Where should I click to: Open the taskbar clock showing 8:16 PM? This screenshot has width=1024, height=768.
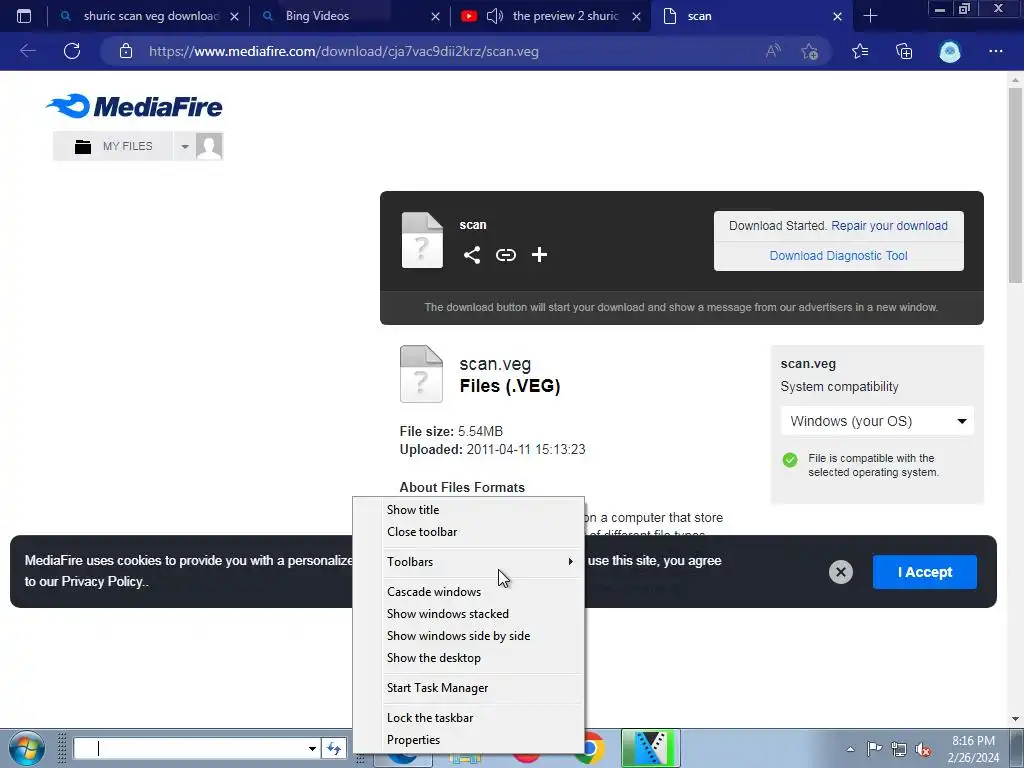pos(973,749)
